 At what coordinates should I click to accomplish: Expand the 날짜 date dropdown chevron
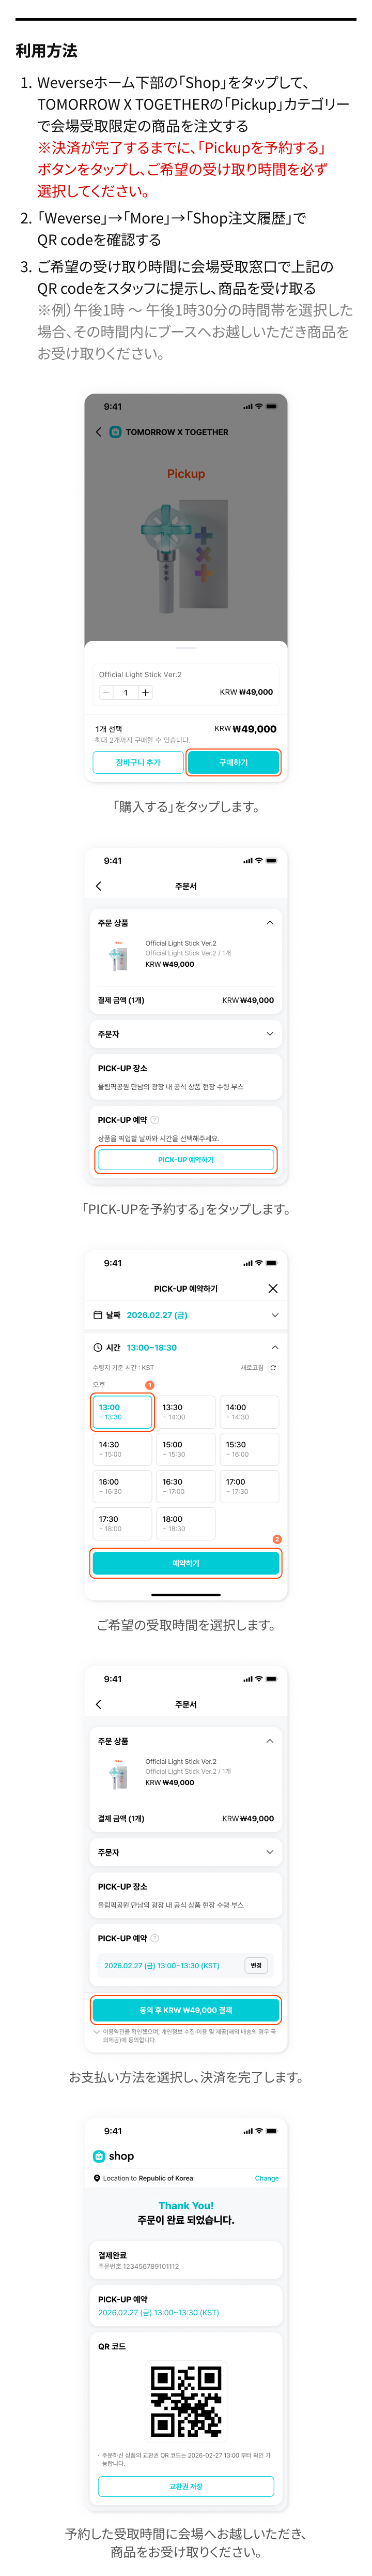pyautogui.click(x=275, y=1315)
